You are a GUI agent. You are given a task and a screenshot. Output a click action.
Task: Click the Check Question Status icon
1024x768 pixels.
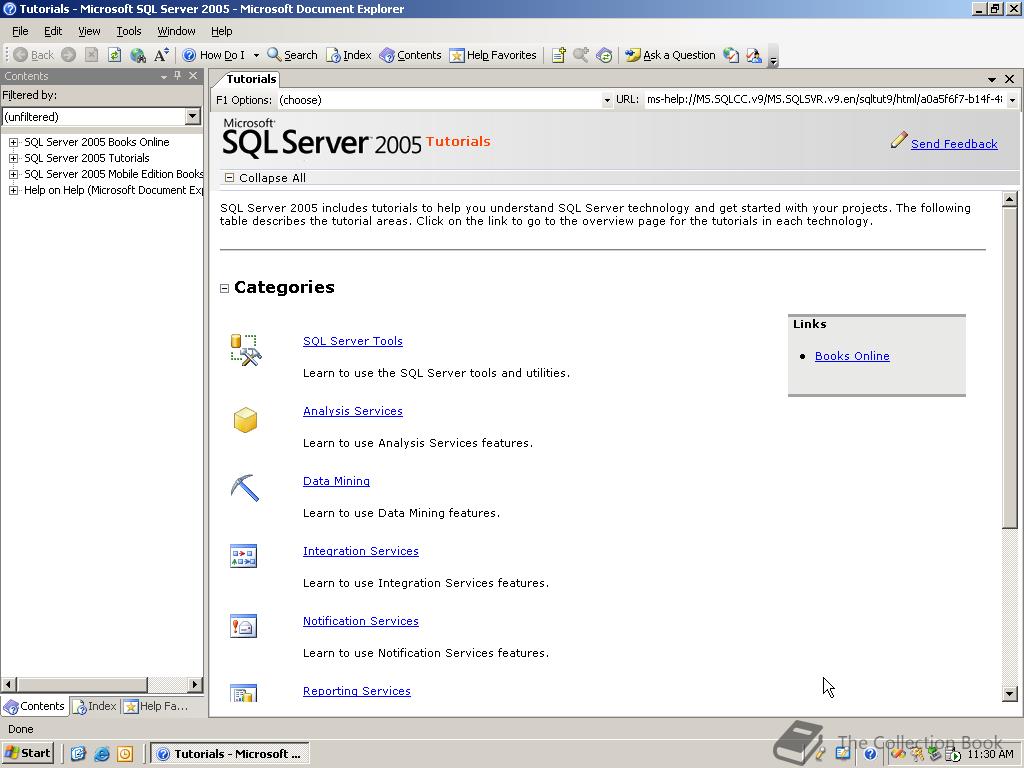click(731, 56)
